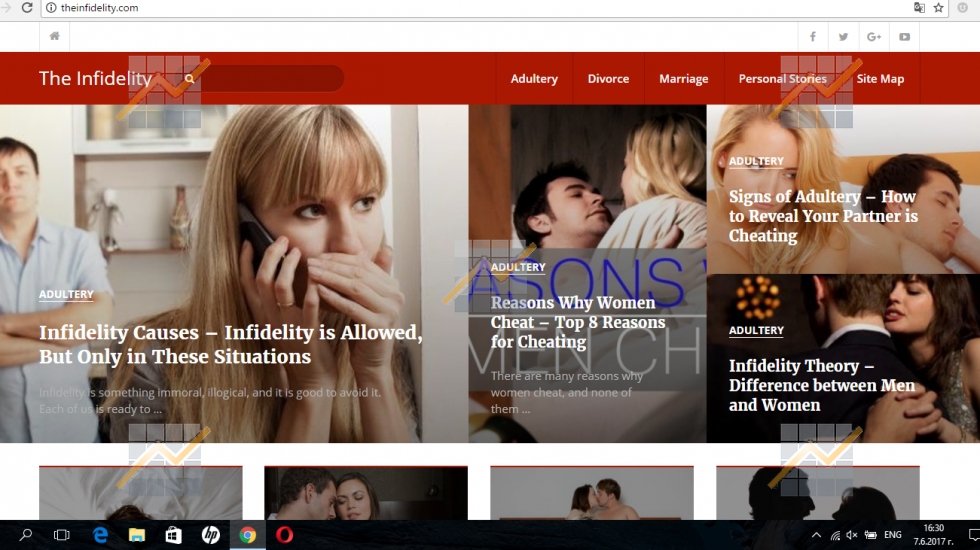Open fourth bottom thumbnail with silhouettes
This screenshot has width=980, height=550.
point(818,493)
